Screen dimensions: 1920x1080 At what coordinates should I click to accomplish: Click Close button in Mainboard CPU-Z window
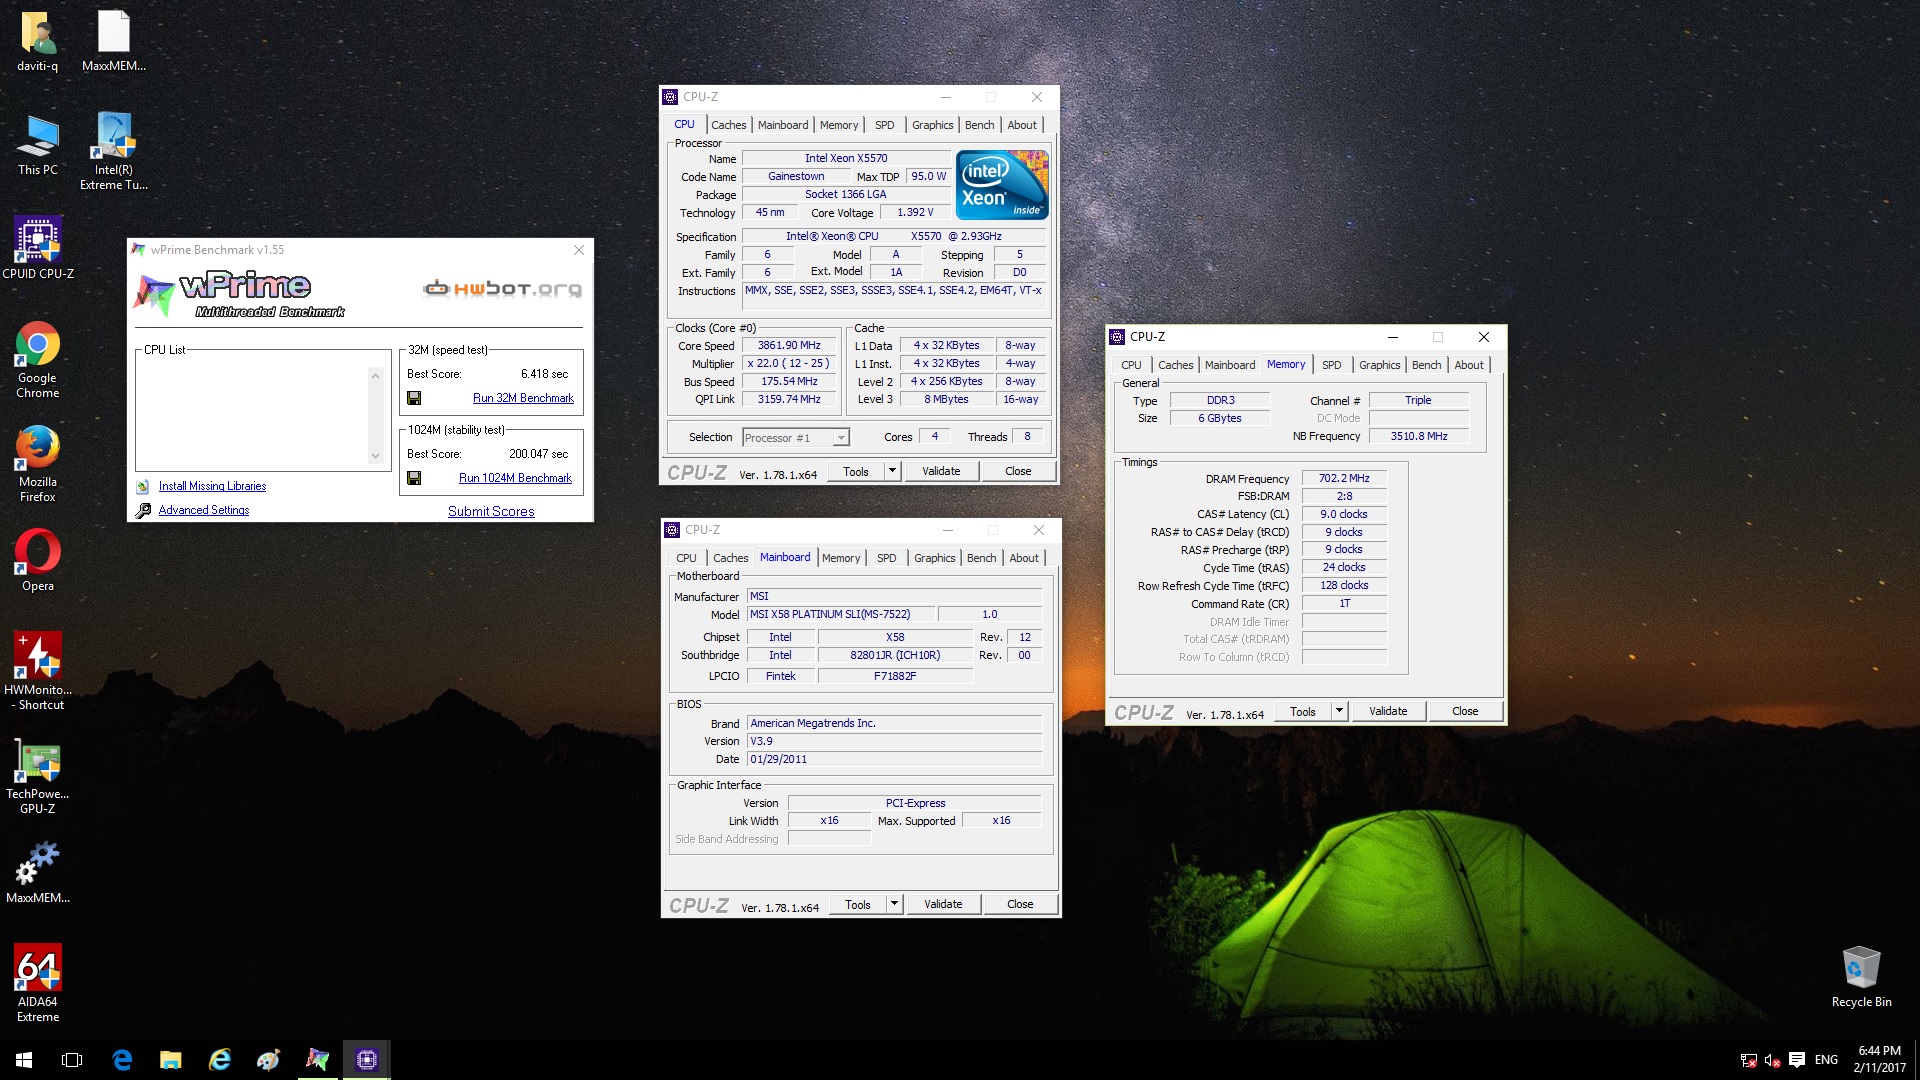1020,904
